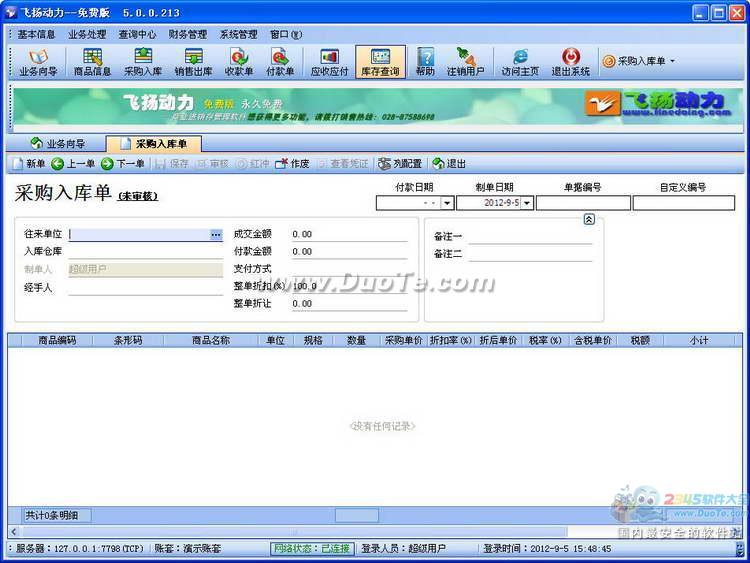
Task: Open the 销售出库 toolbar icon
Action: click(193, 62)
